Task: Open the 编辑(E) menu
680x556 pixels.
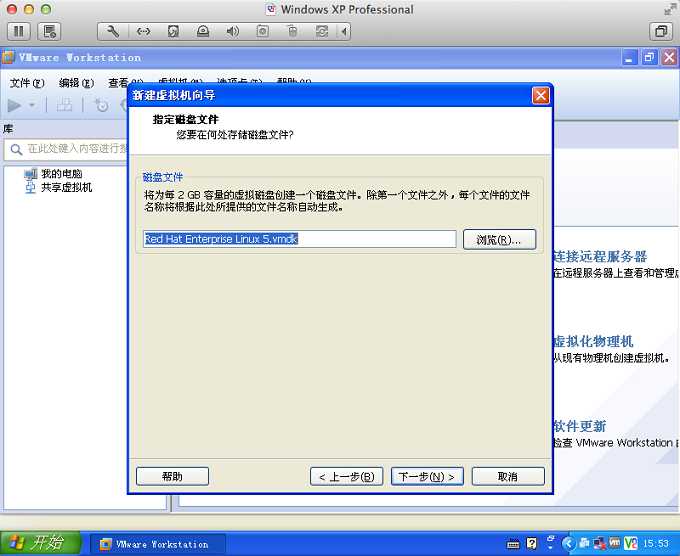Action: click(x=76, y=82)
